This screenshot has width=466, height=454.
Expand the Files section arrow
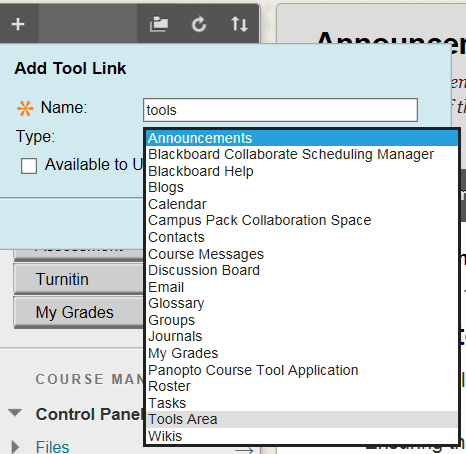click(15, 447)
